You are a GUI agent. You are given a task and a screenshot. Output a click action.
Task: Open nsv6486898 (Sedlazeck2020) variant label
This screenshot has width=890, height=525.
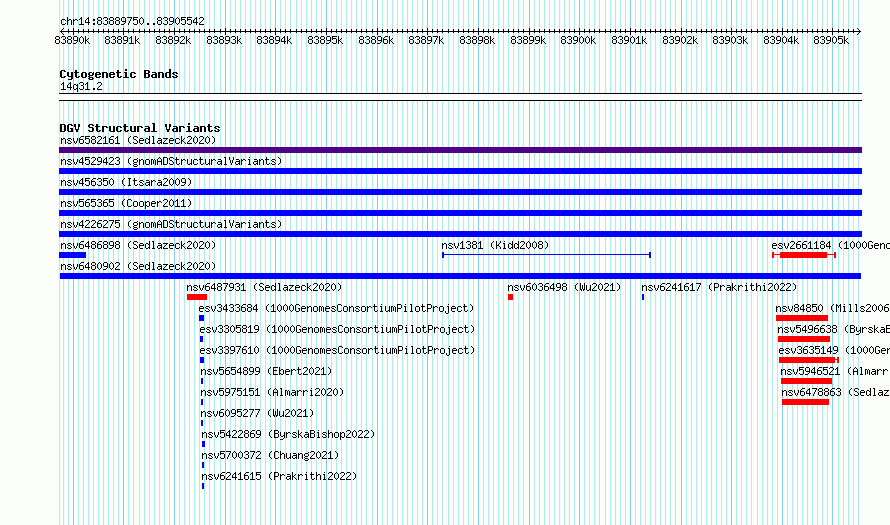click(138, 245)
